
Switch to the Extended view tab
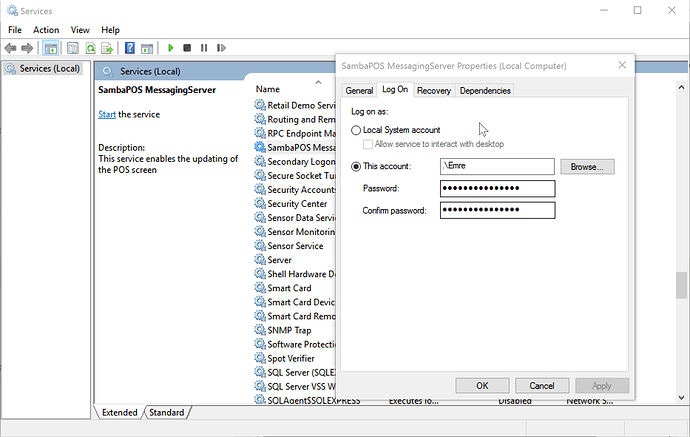tap(119, 412)
